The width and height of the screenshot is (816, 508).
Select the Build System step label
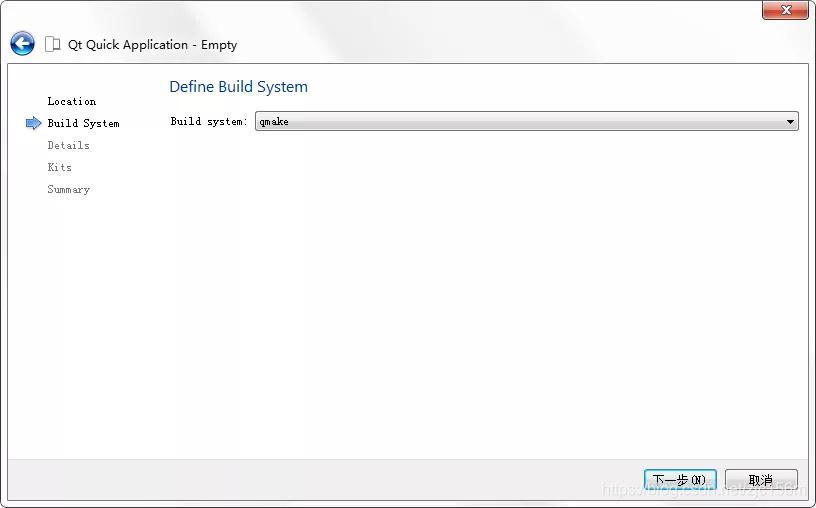(x=83, y=123)
